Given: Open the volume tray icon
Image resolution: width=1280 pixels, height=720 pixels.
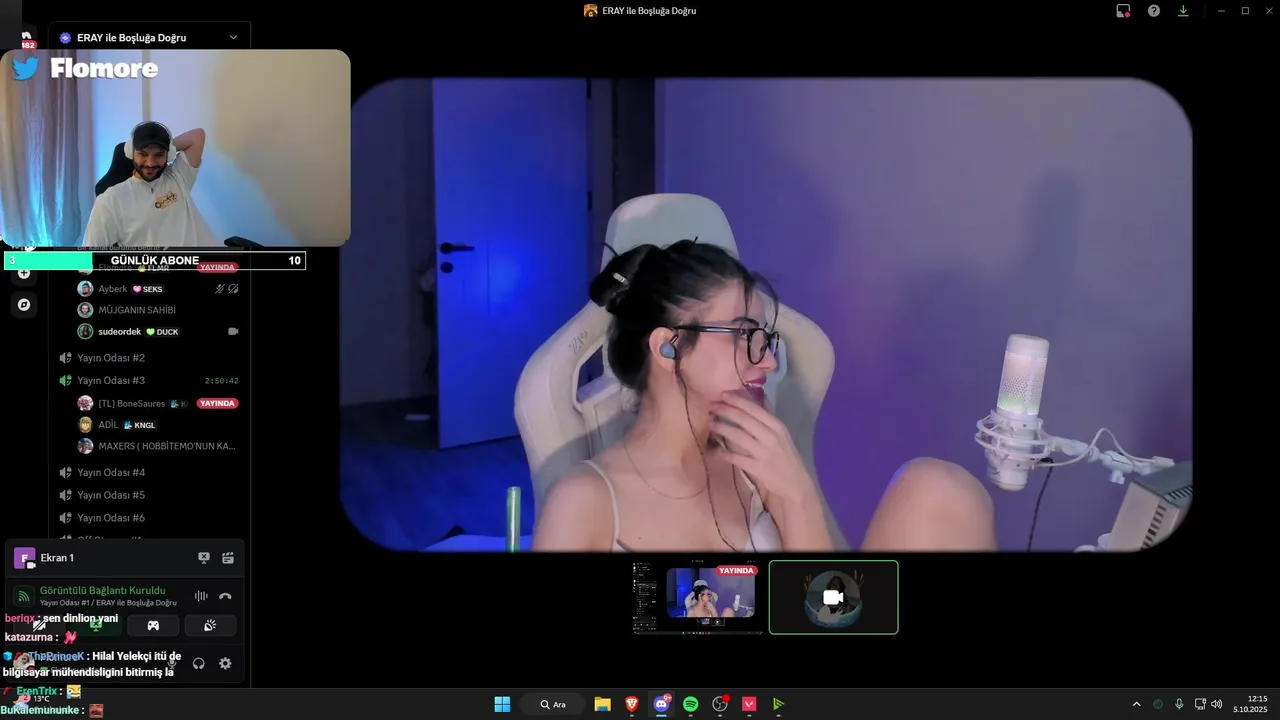Looking at the screenshot, I should pyautogui.click(x=1217, y=704).
